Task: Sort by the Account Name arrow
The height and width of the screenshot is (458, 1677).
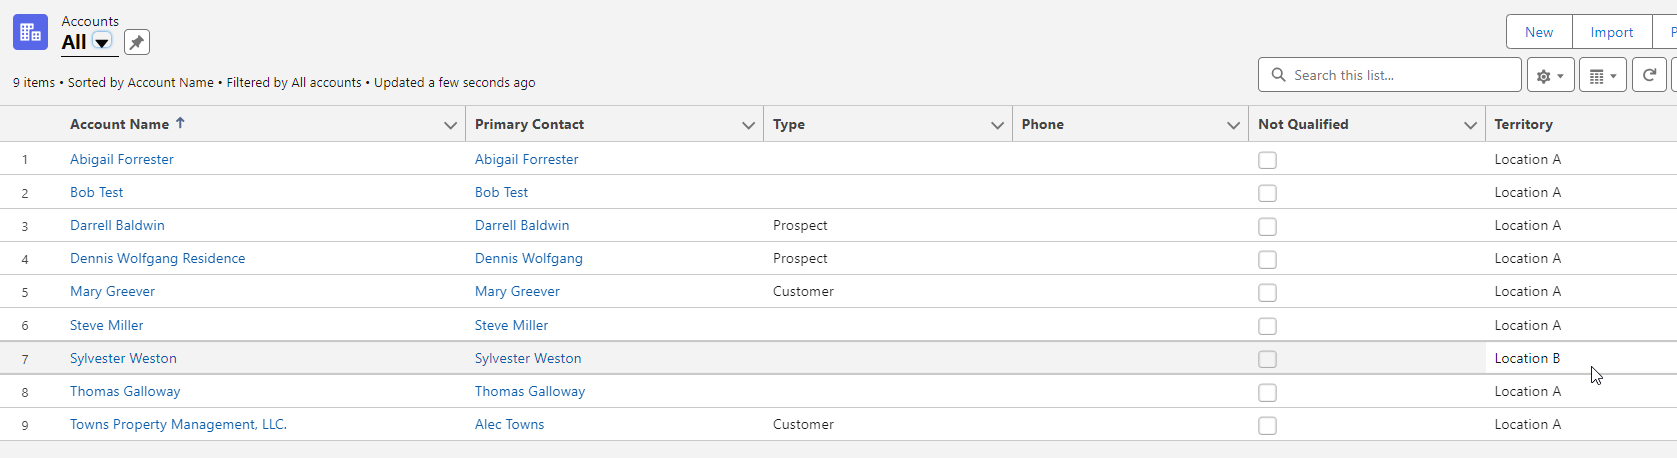Action: 180,123
